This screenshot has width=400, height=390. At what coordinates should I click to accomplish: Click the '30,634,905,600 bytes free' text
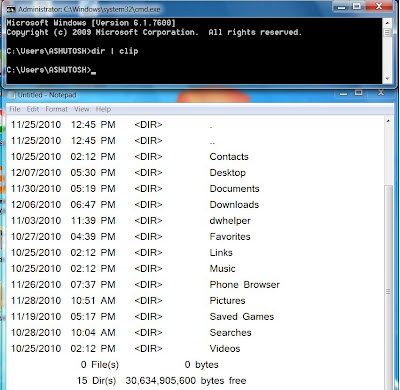coord(186,381)
